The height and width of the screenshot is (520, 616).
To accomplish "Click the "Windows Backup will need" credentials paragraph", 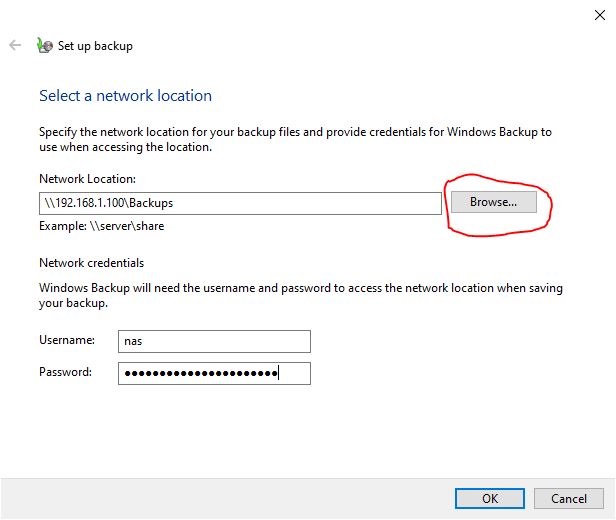I will (301, 295).
